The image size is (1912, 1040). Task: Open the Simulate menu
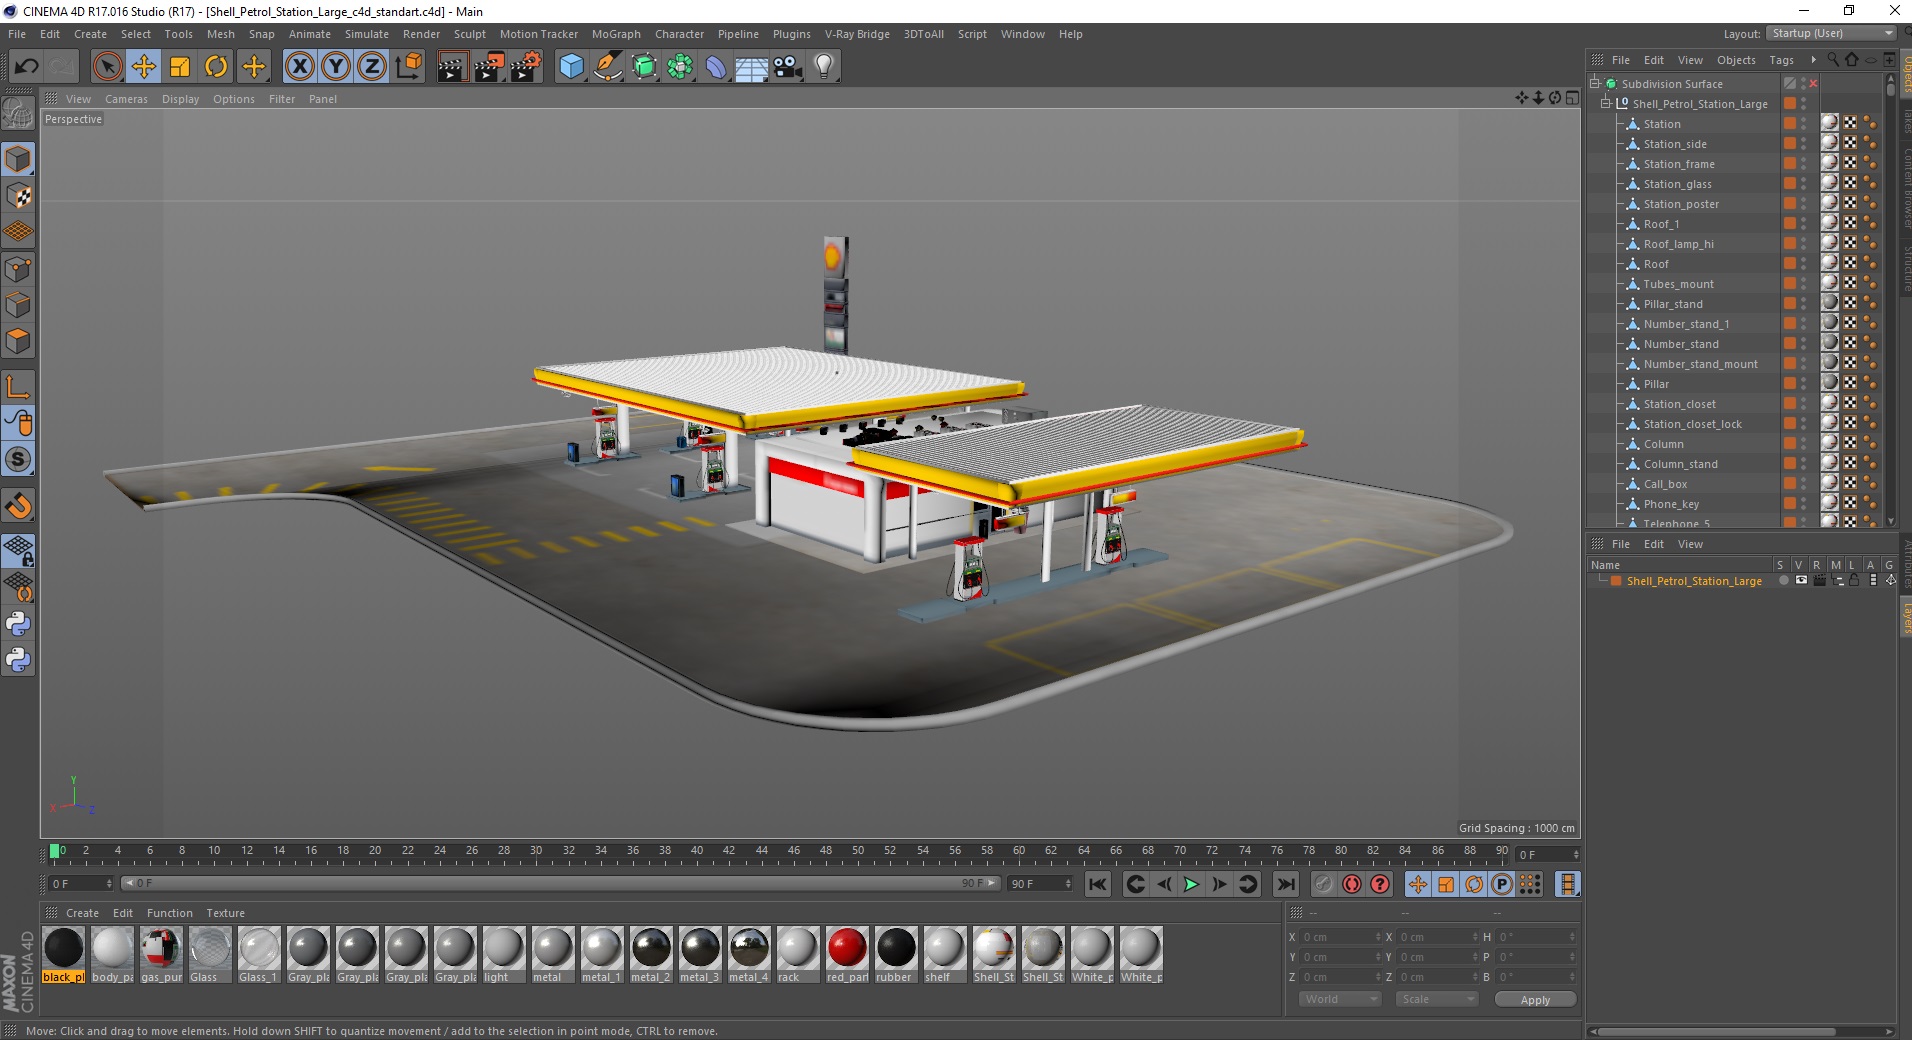[367, 34]
